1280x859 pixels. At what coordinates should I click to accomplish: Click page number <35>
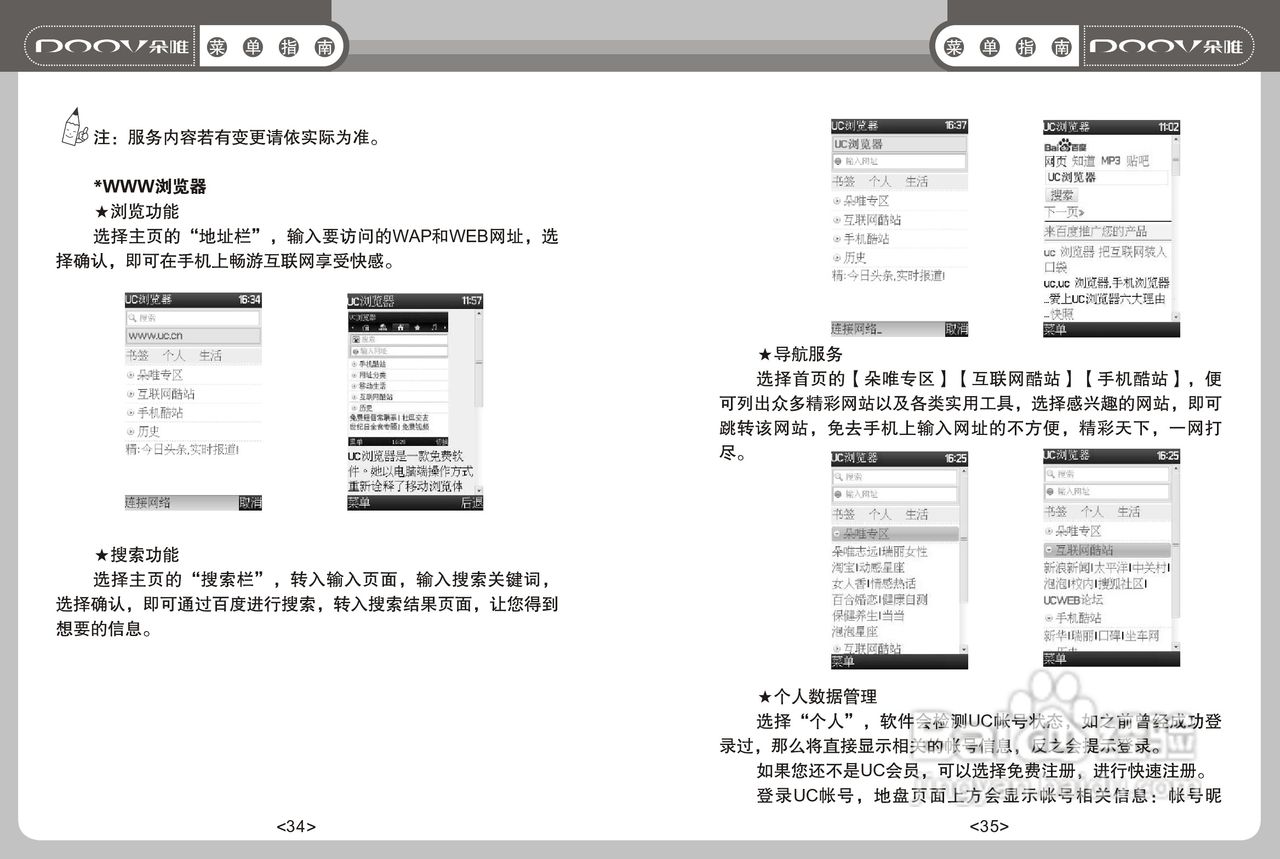click(989, 826)
